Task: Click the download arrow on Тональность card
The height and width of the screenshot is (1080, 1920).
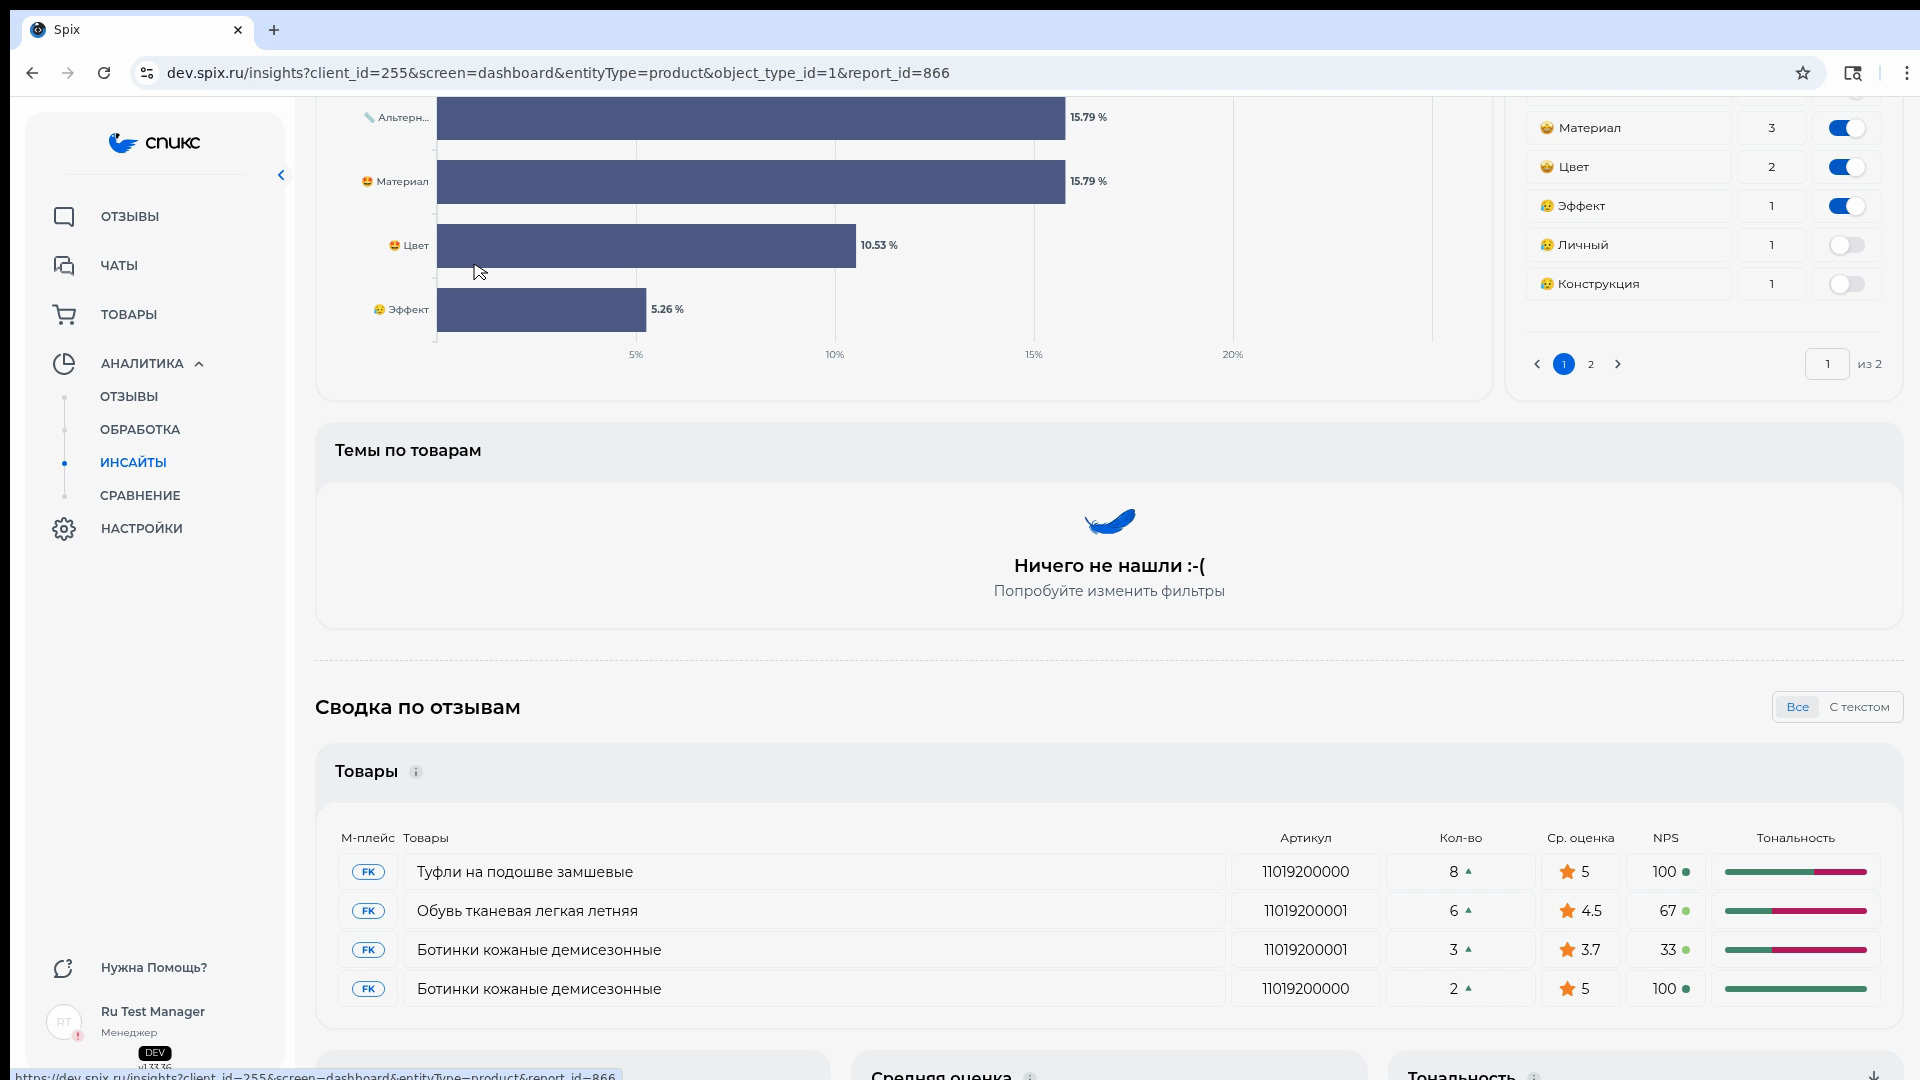Action: pyautogui.click(x=1873, y=1076)
